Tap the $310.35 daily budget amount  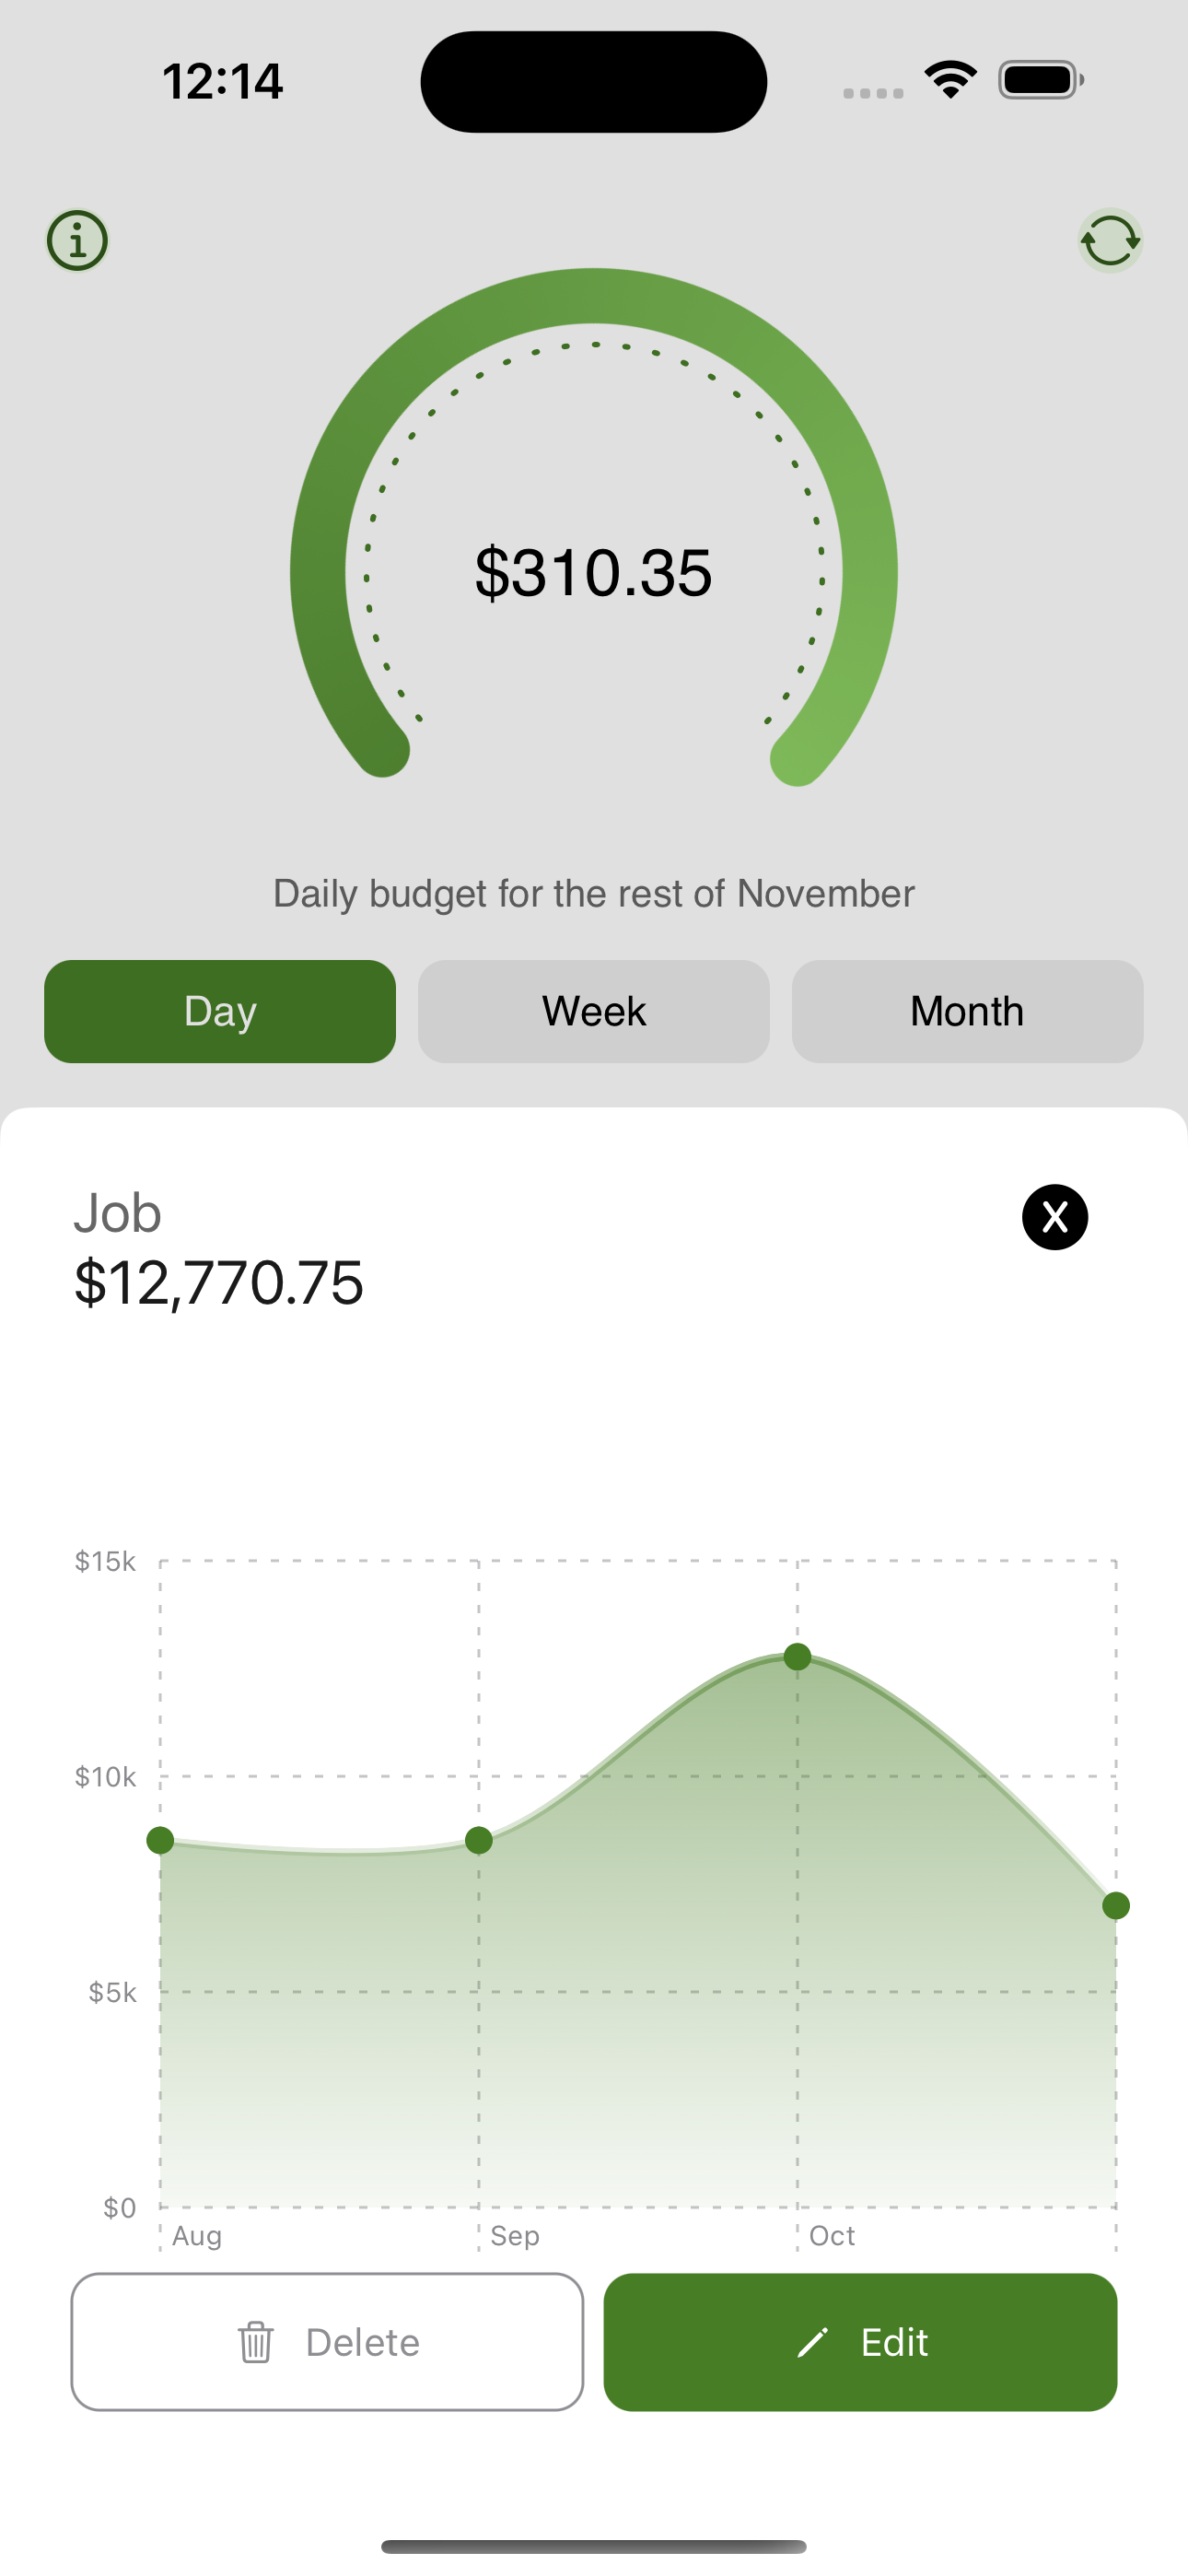coord(594,572)
